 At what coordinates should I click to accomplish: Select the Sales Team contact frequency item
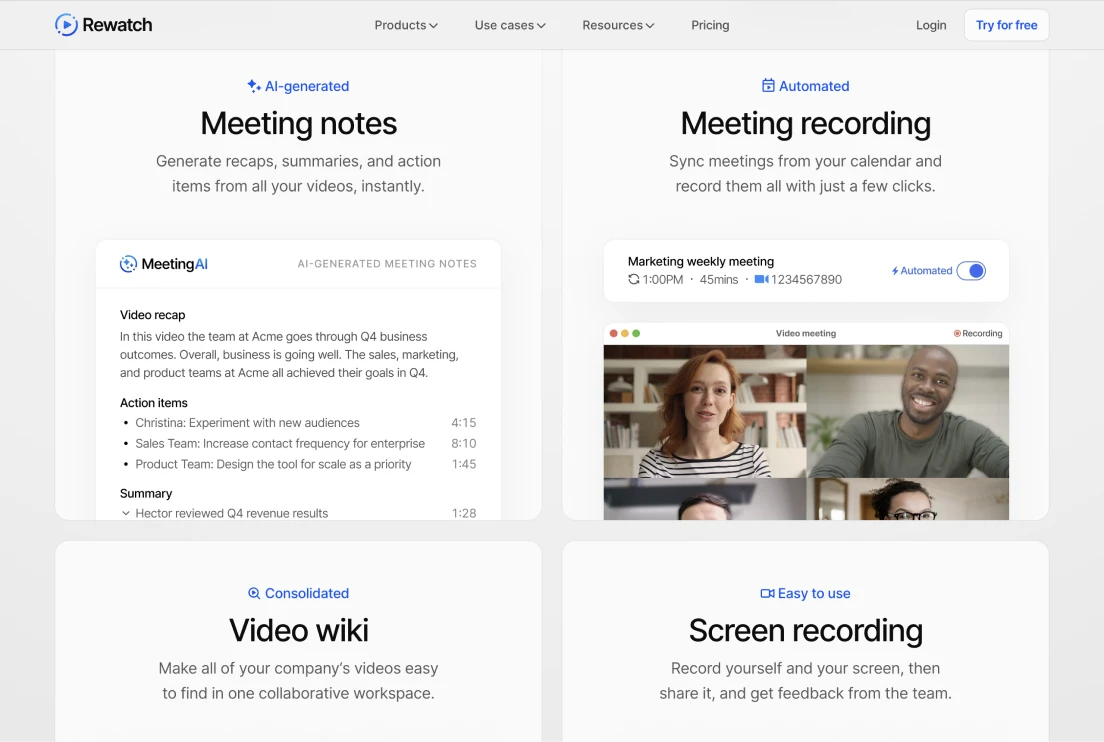(x=280, y=444)
